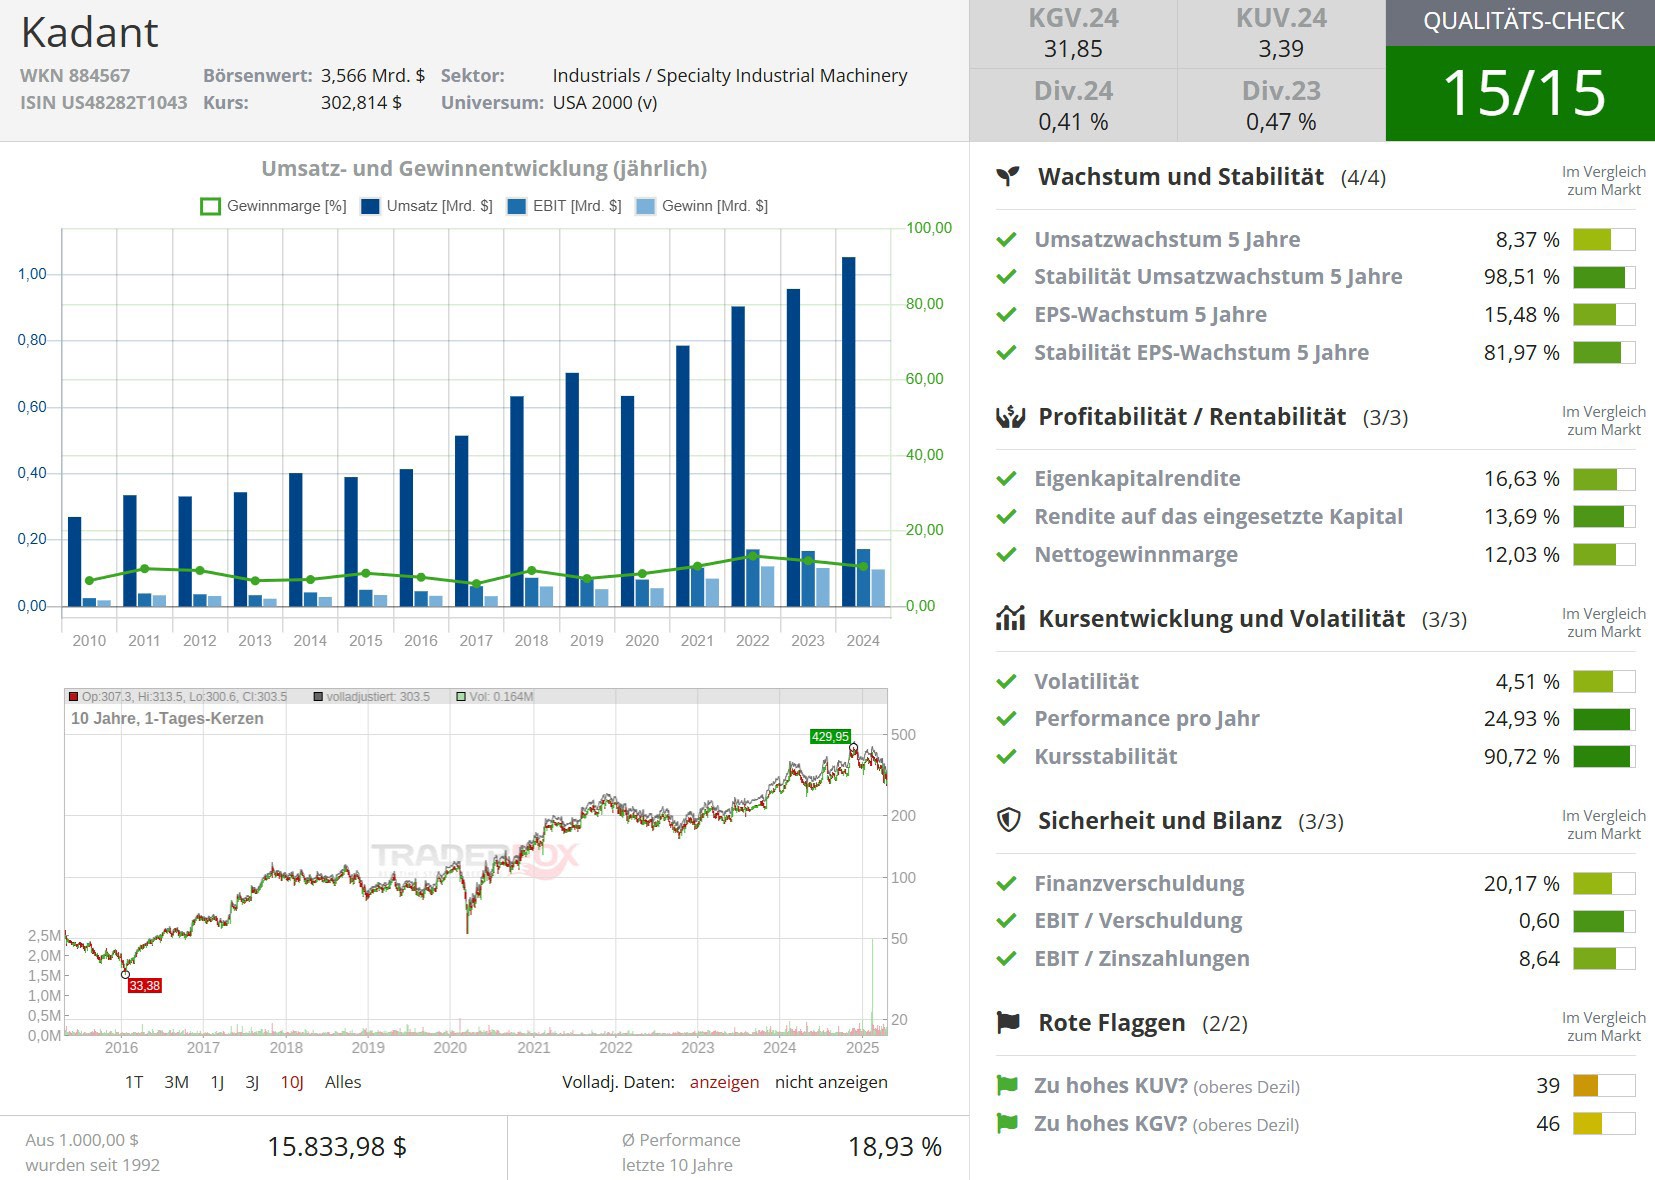Viewport: 1655px width, 1180px height.
Task: Toggle Gewinnmarge [%] legend series
Action: (x=274, y=206)
